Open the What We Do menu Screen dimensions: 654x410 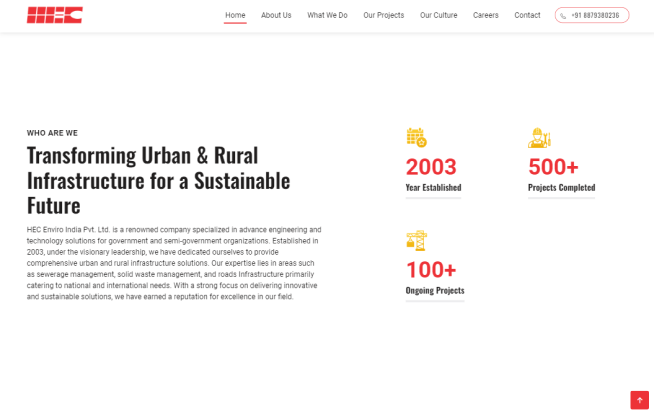point(327,15)
